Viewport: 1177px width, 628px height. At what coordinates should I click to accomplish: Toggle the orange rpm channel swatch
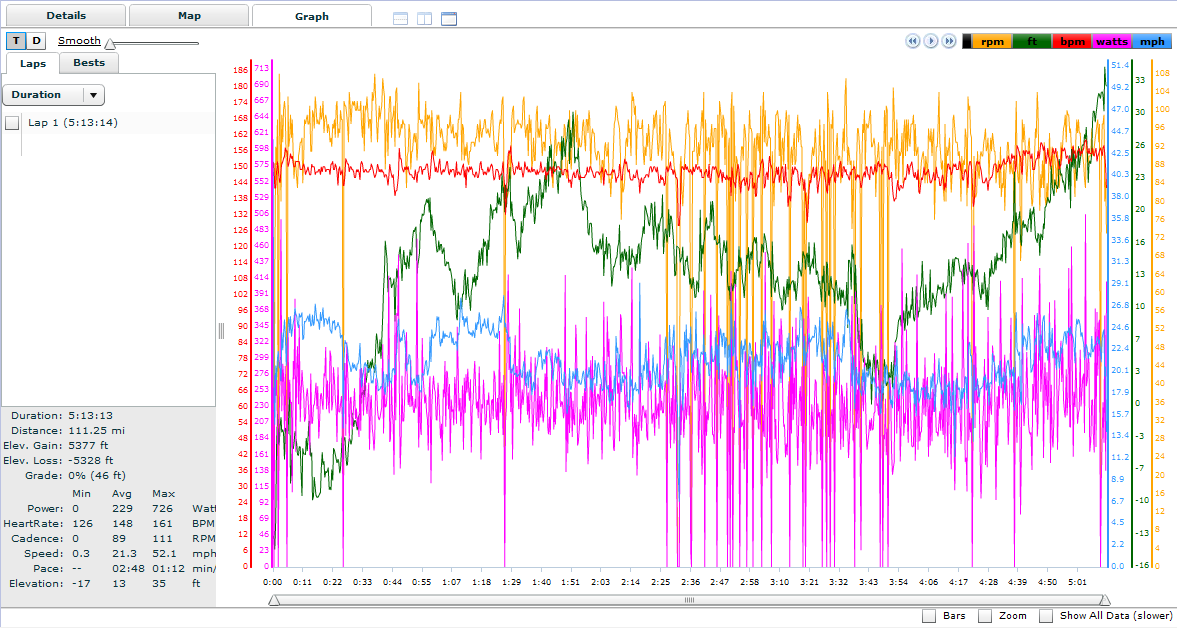(x=992, y=42)
